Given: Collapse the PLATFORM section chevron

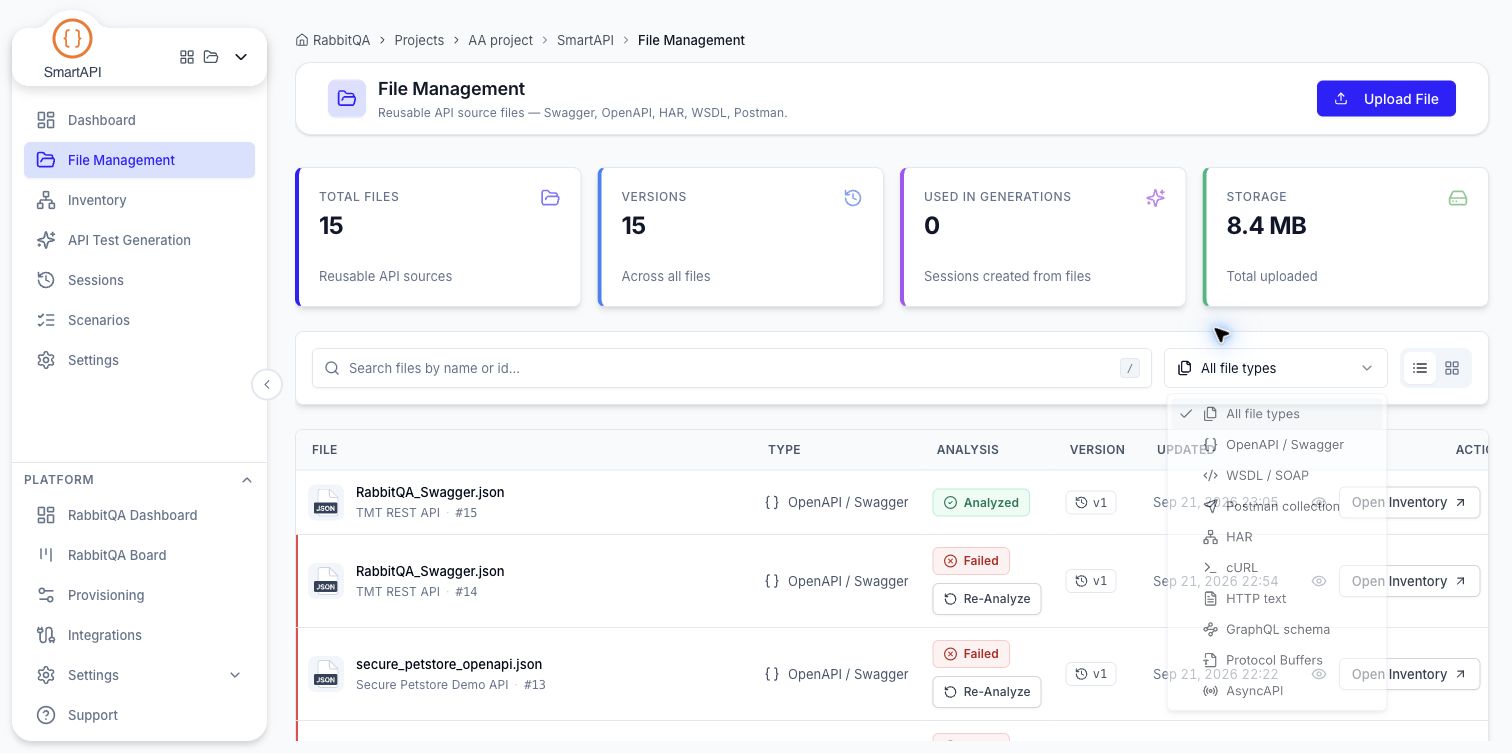Looking at the screenshot, I should point(247,480).
